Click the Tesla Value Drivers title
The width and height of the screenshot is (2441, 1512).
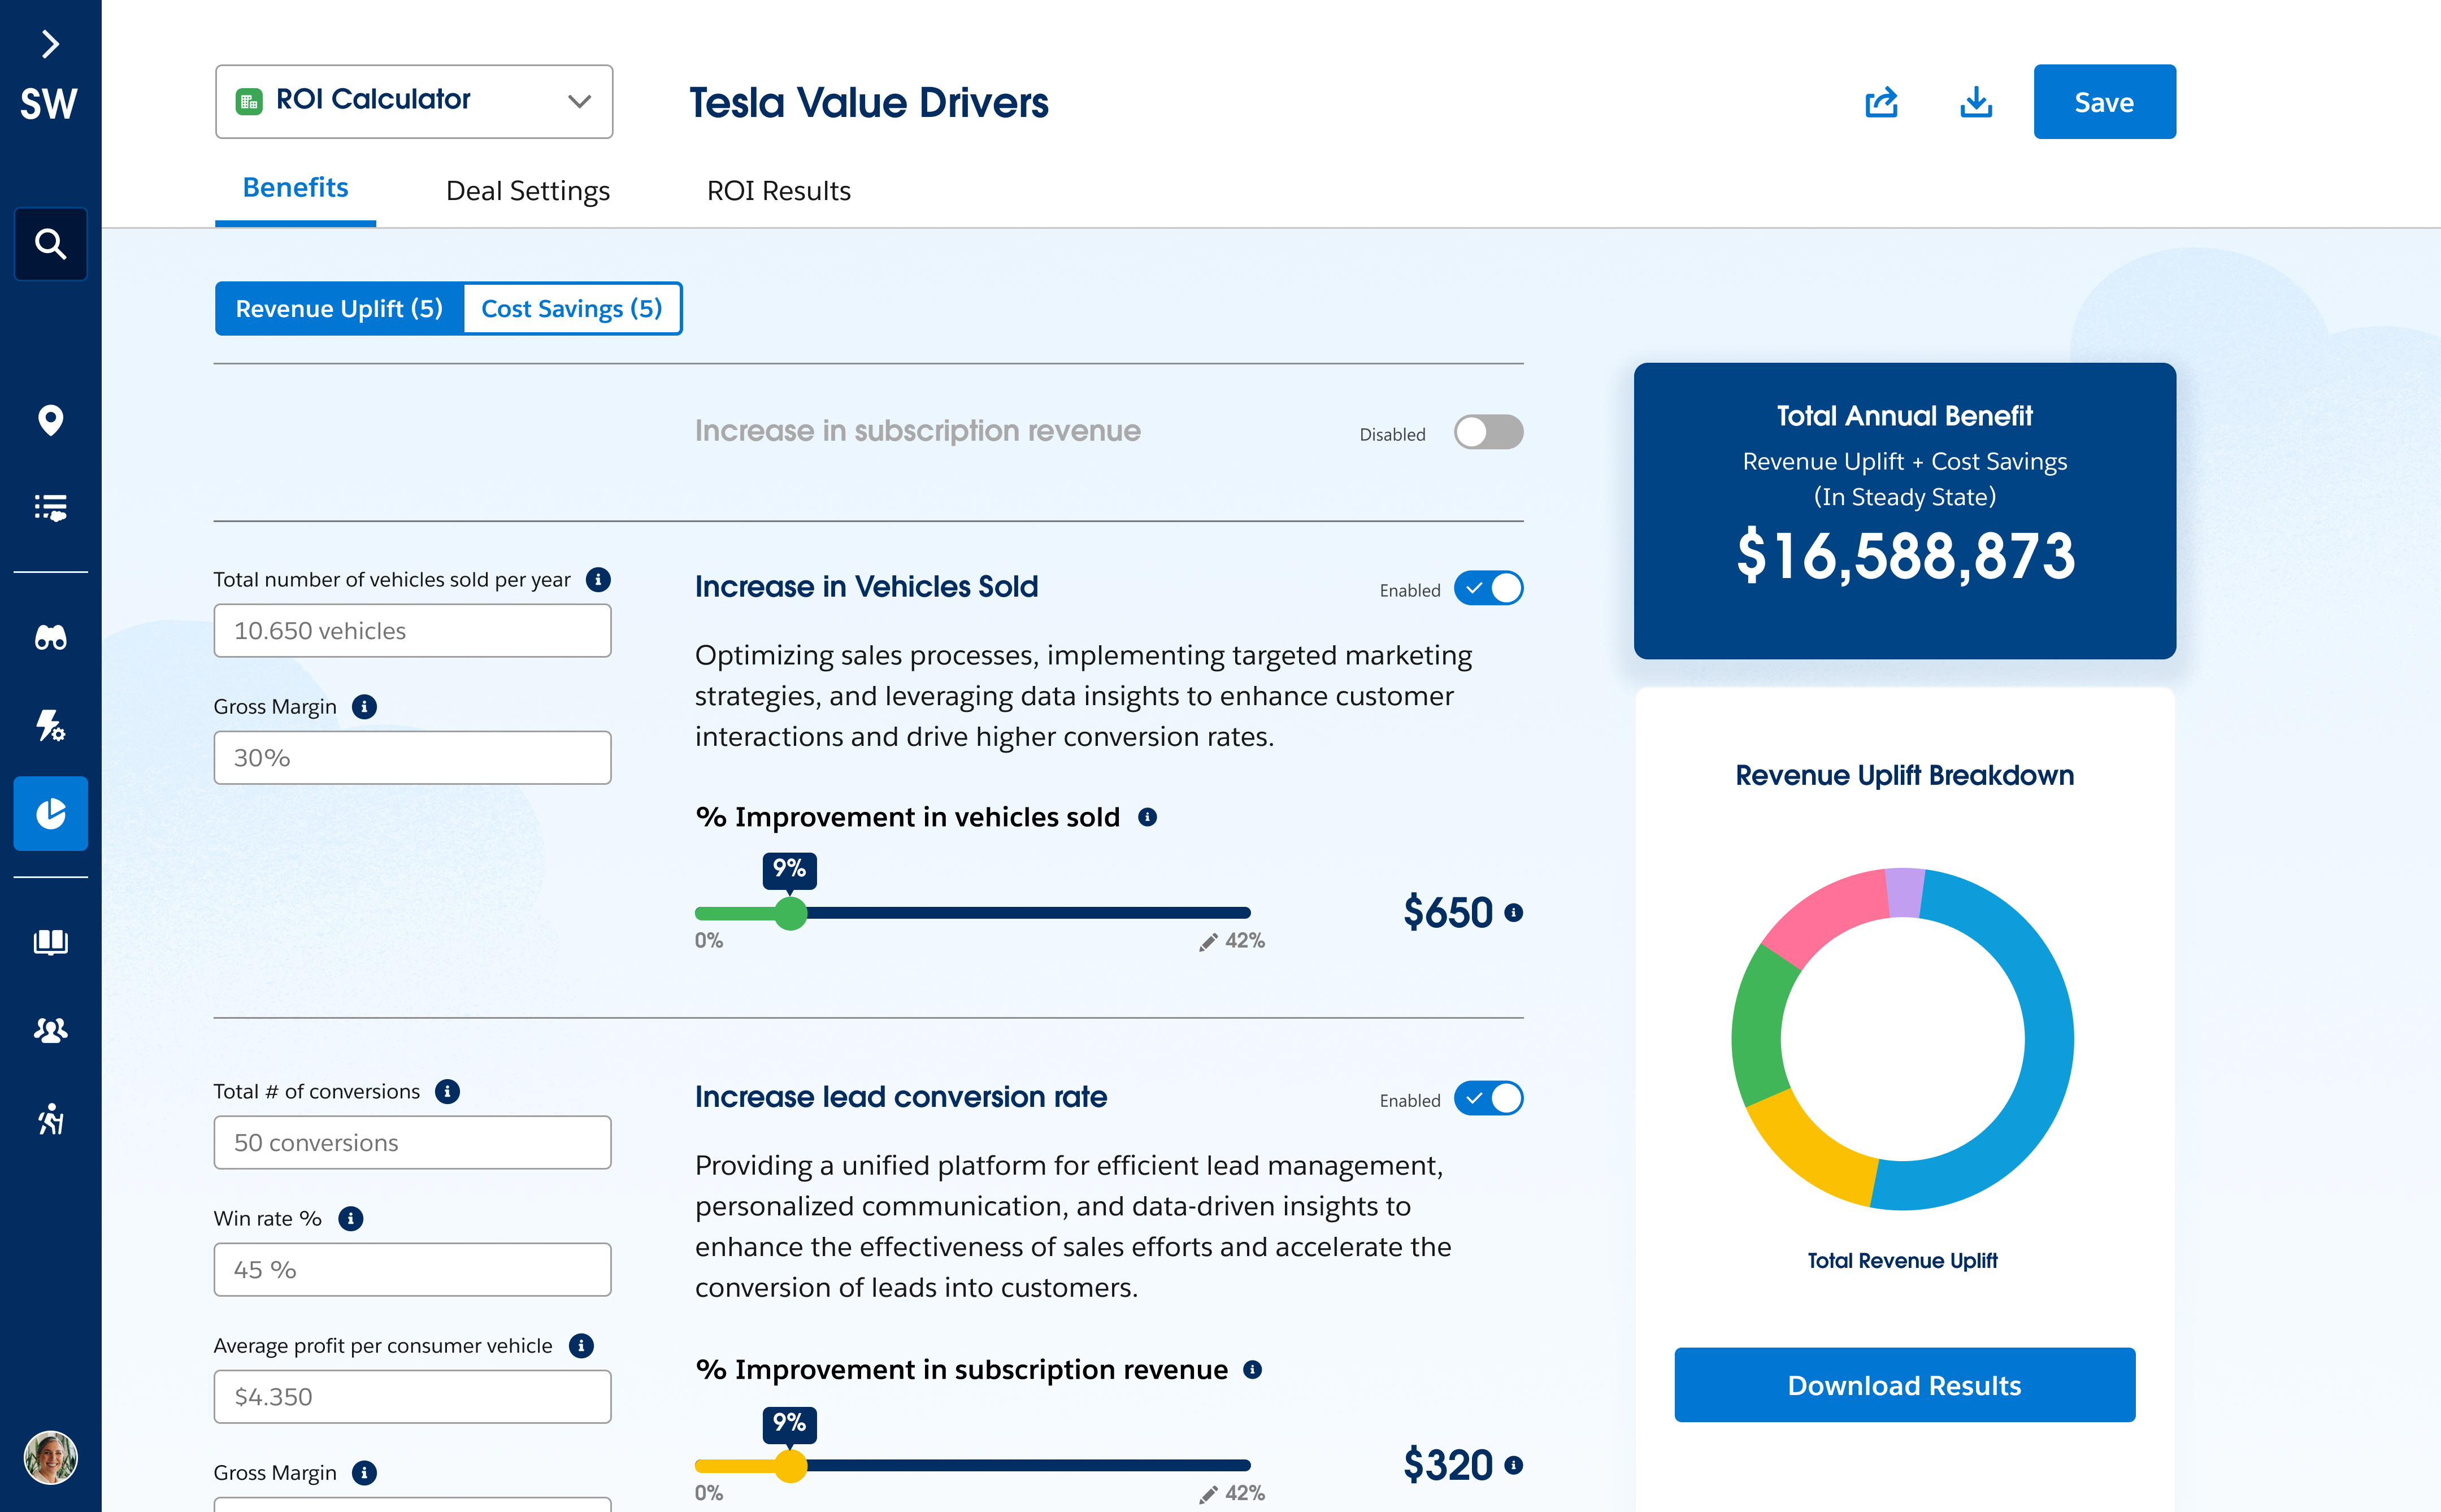(868, 102)
